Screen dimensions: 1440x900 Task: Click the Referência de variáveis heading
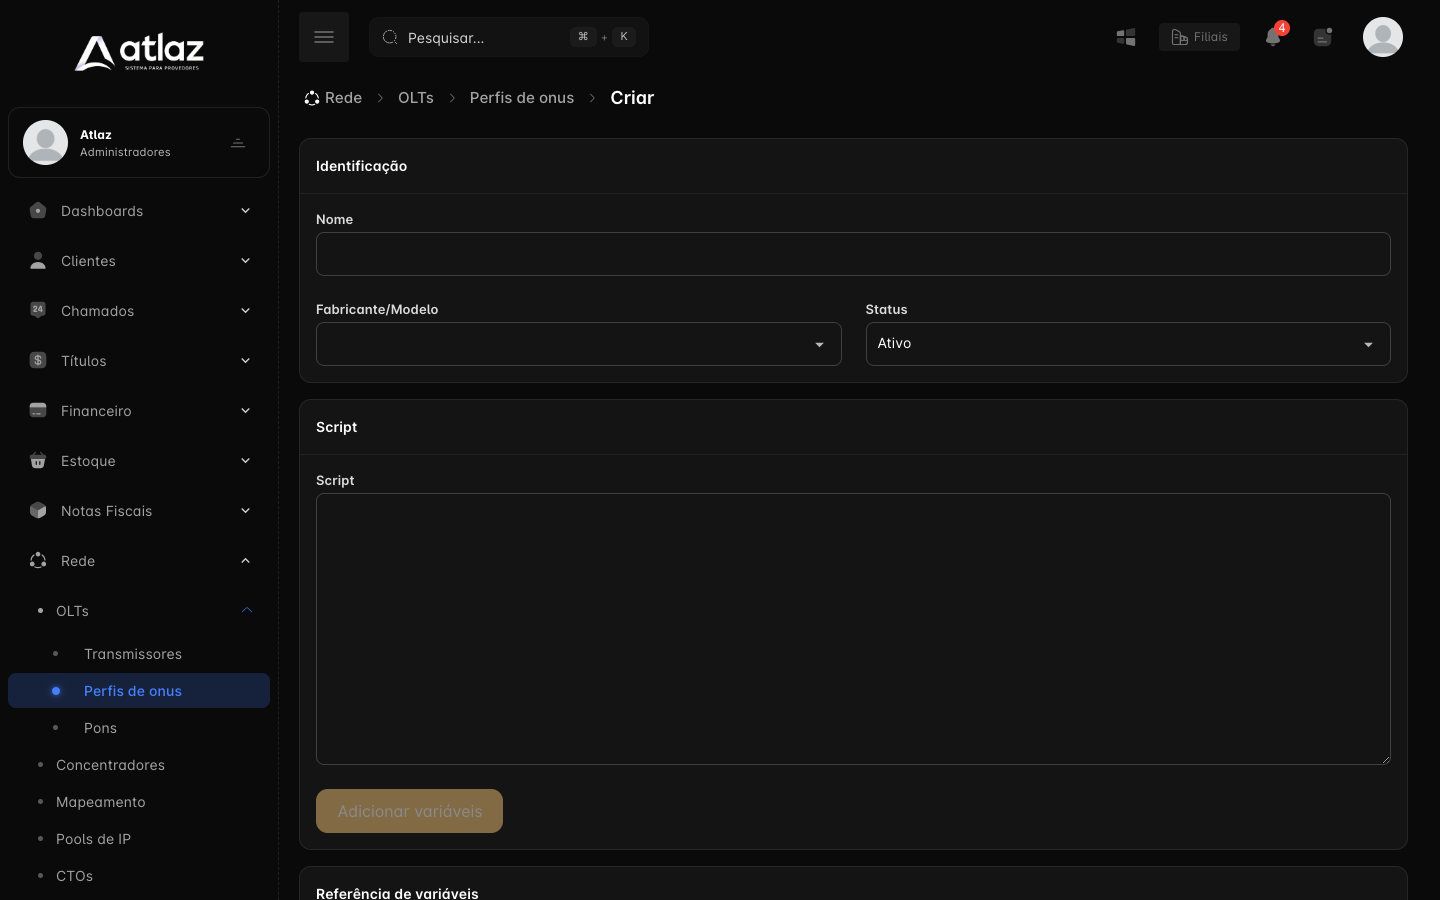[397, 893]
